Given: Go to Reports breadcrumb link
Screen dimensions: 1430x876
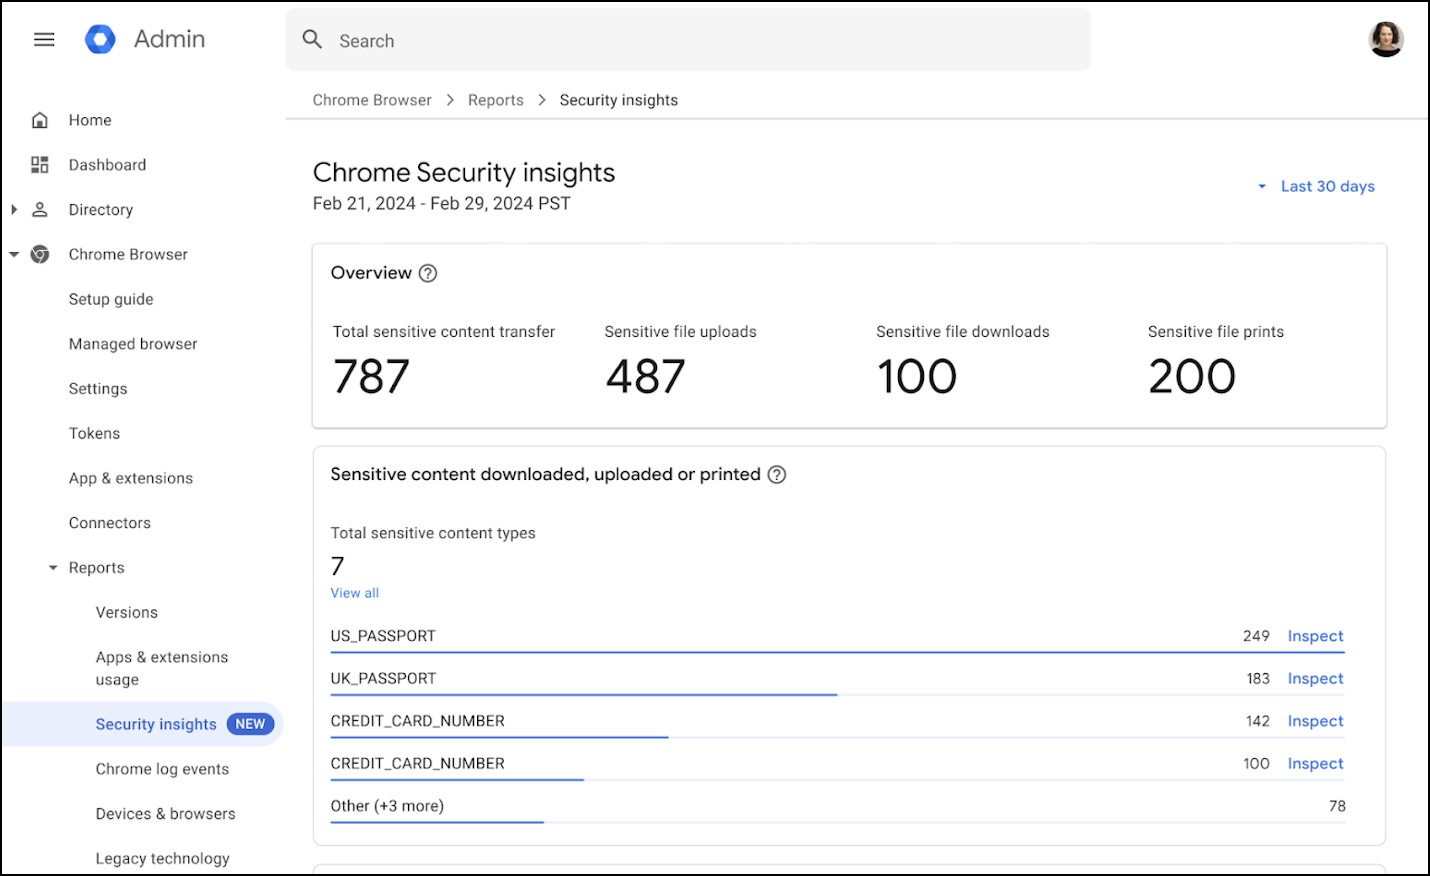Looking at the screenshot, I should pyautogui.click(x=495, y=100).
